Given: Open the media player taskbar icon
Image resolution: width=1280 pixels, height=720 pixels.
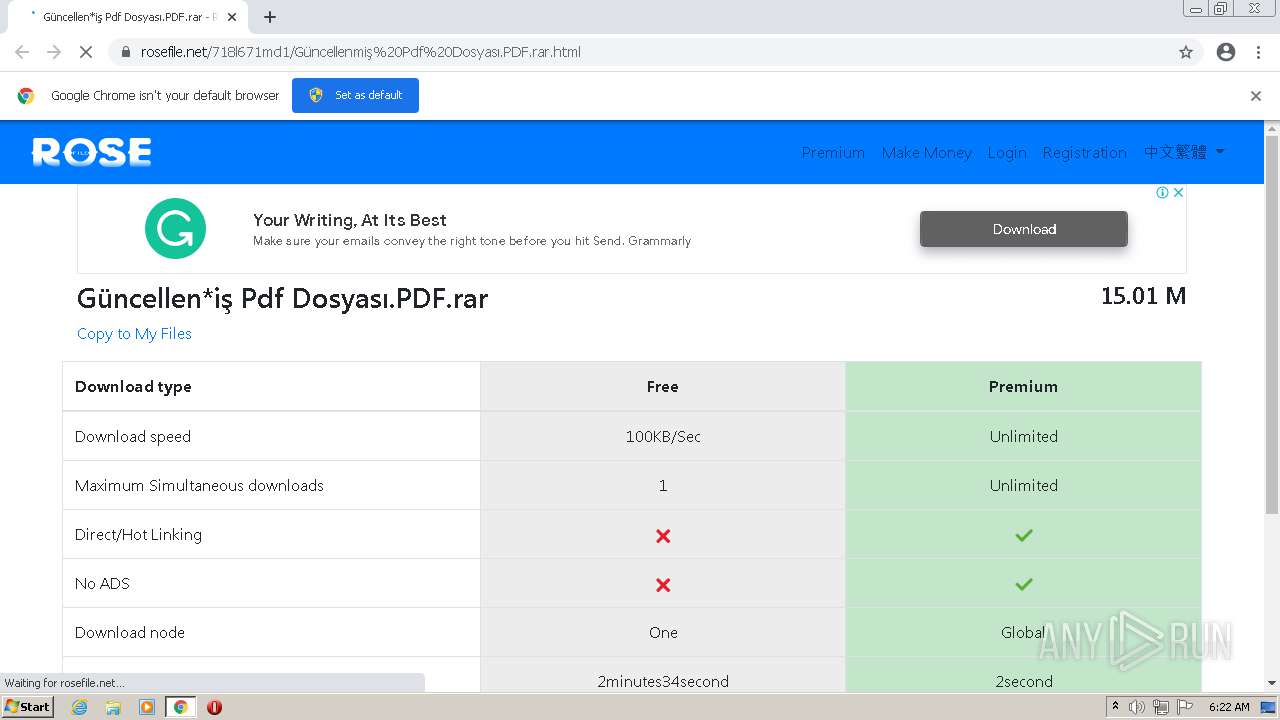Looking at the screenshot, I should pyautogui.click(x=147, y=707).
